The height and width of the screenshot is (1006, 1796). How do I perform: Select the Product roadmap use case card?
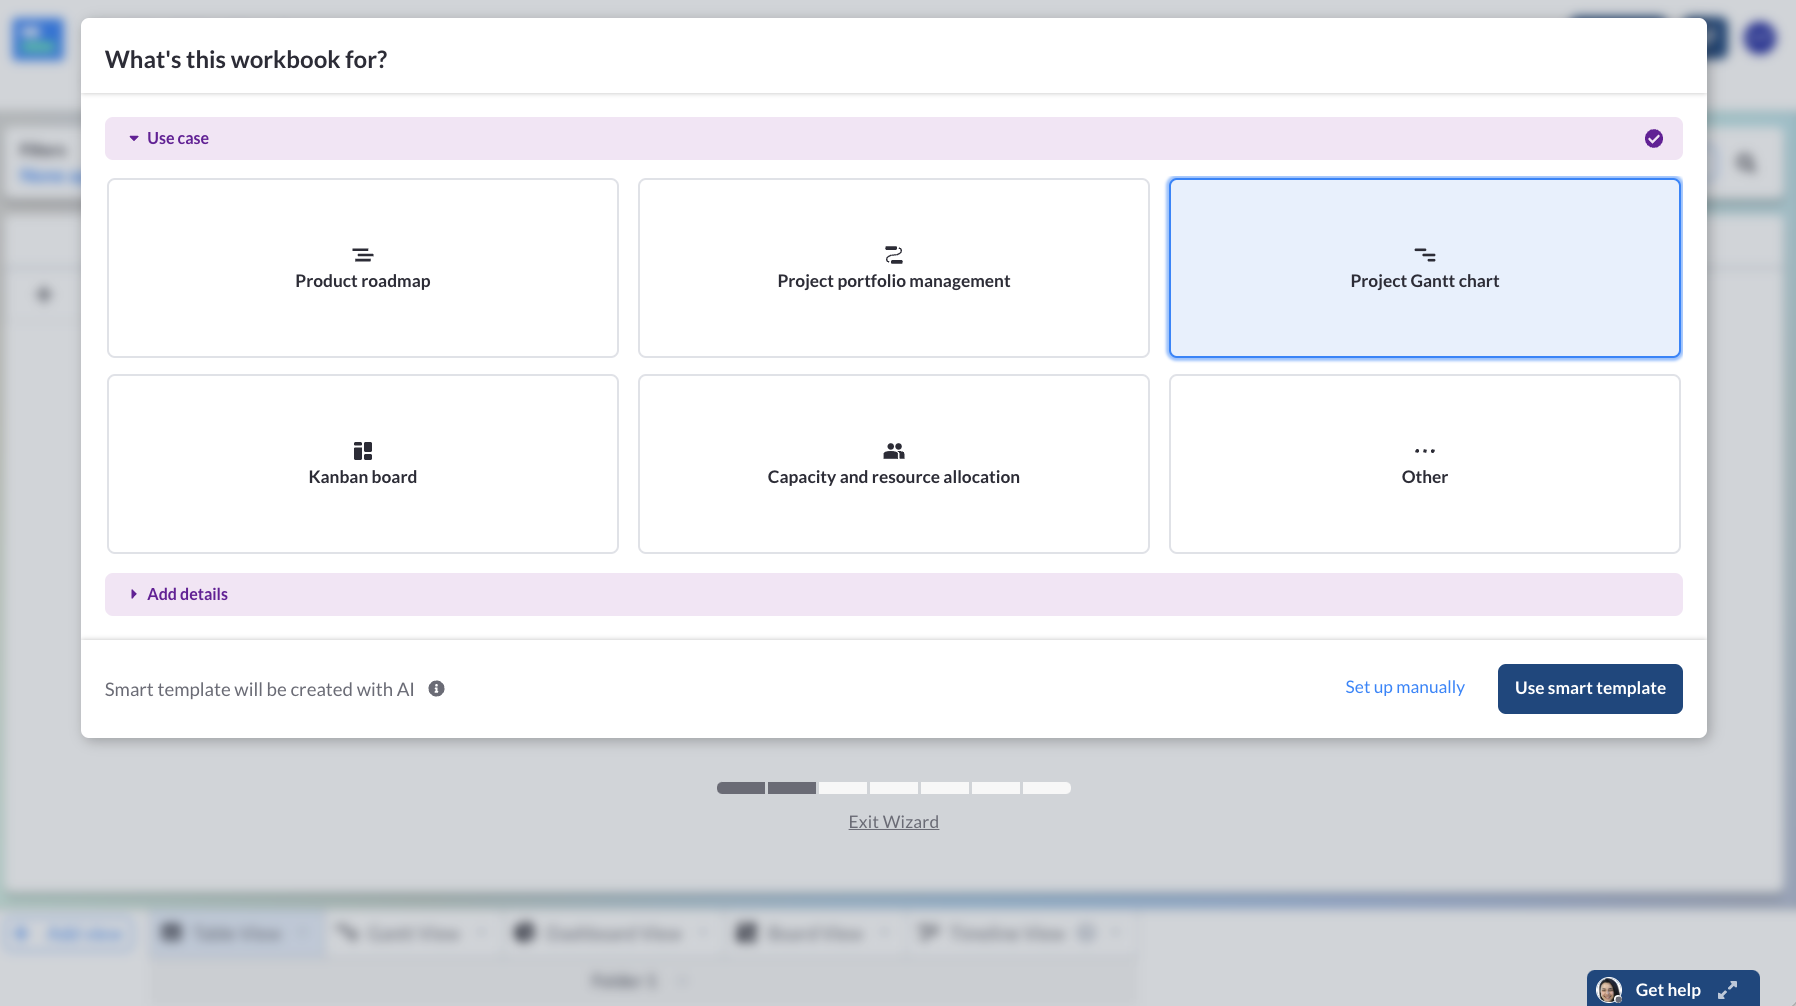coord(363,268)
